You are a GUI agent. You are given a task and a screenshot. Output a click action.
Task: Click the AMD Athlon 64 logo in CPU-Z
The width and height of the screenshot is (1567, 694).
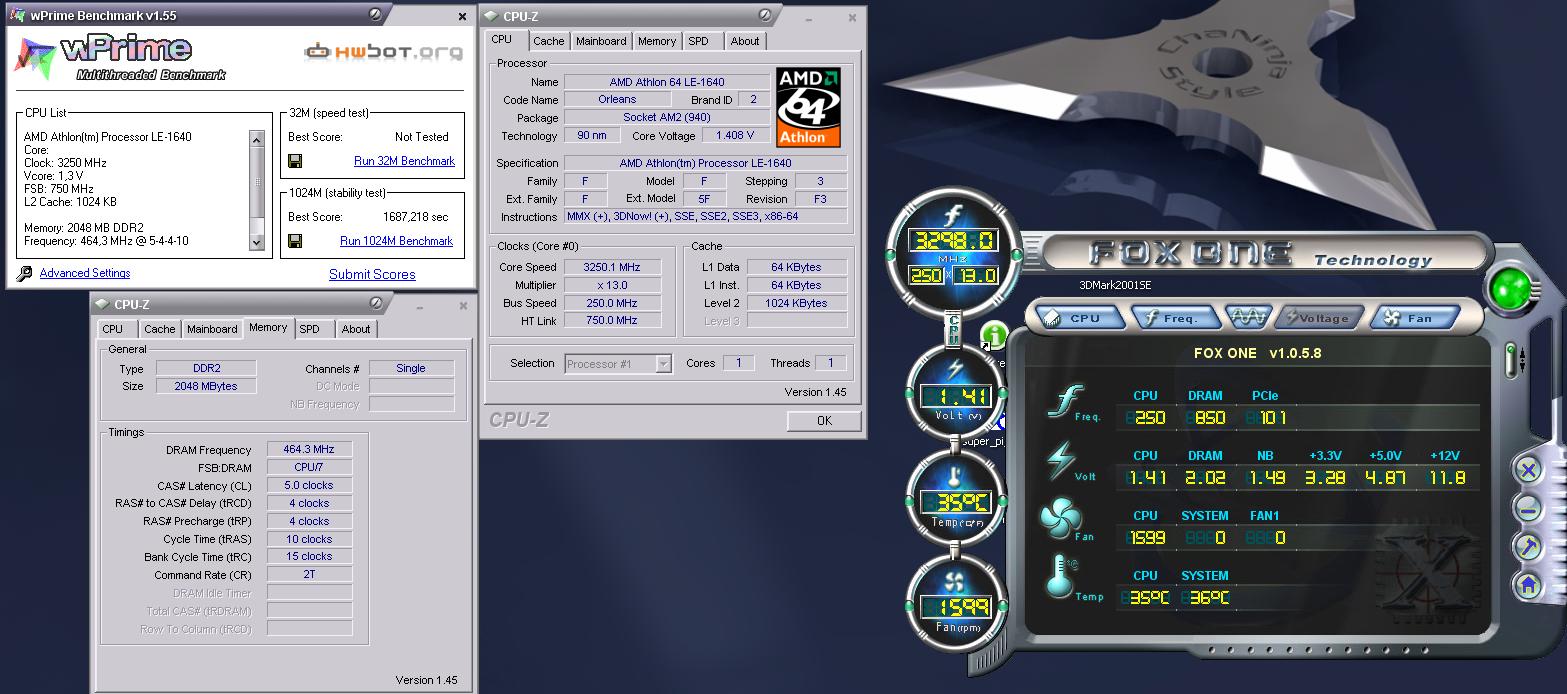[x=808, y=107]
